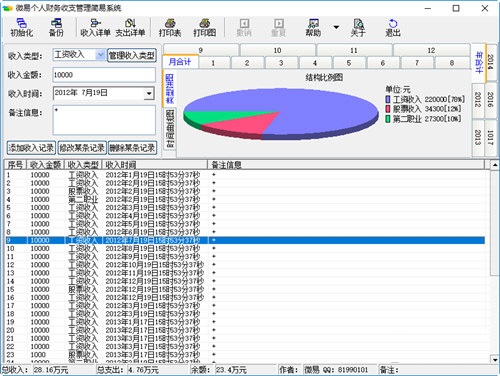This screenshot has height=376, width=500.
Task: Focus the 收入金额 input field
Action: click(104, 75)
